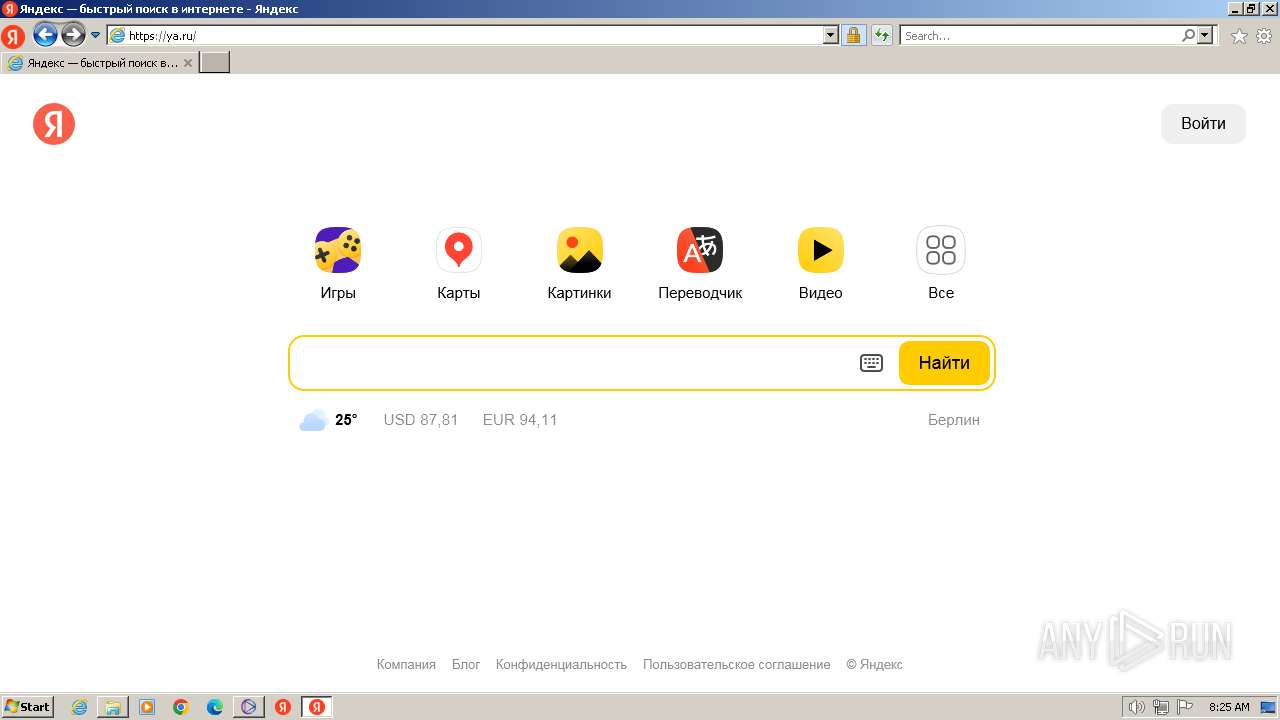
Task: Click the EUR 94,11 exchange rate
Action: (x=520, y=420)
